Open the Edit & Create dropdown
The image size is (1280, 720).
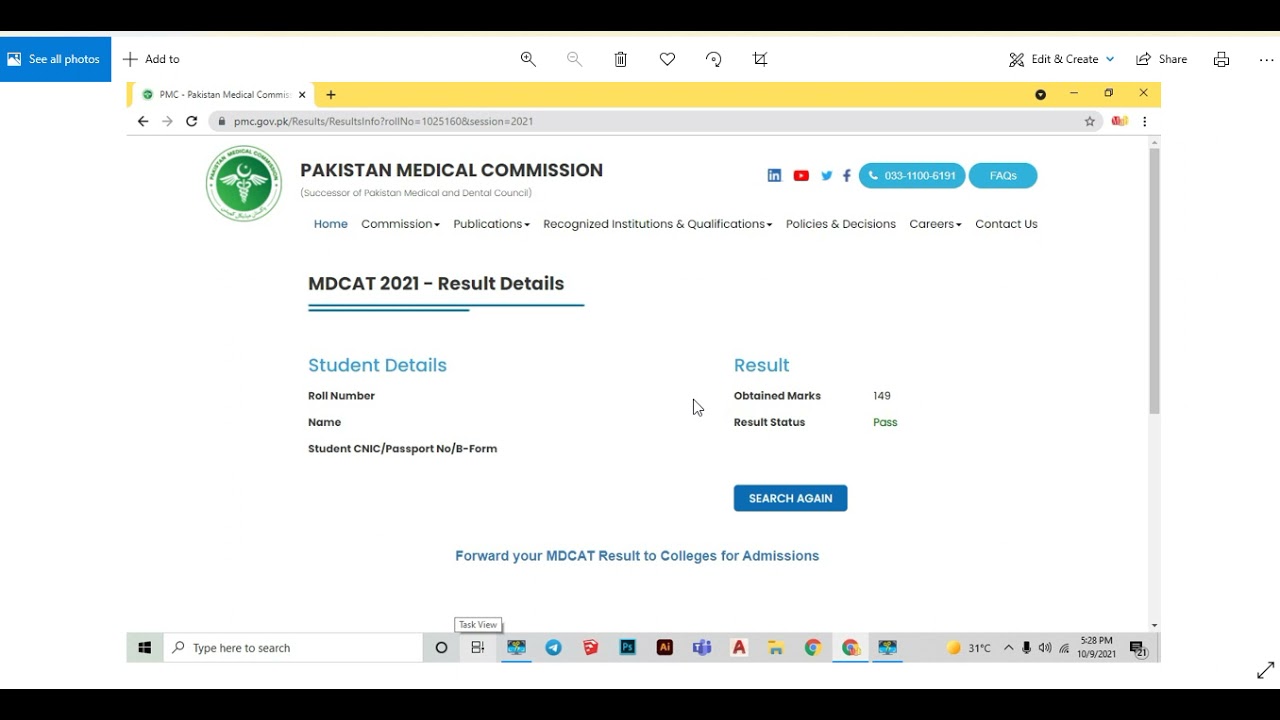(1061, 59)
